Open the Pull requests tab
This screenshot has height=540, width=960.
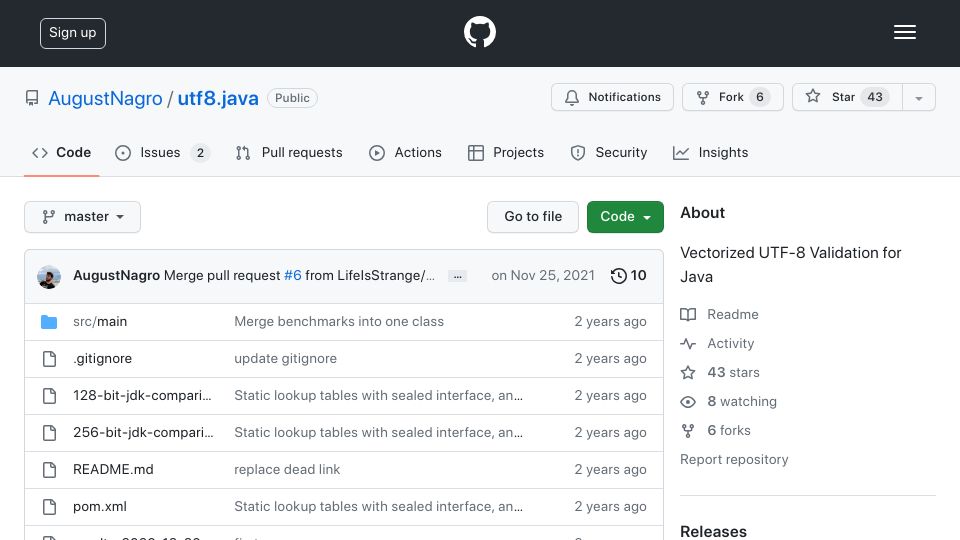tap(289, 152)
